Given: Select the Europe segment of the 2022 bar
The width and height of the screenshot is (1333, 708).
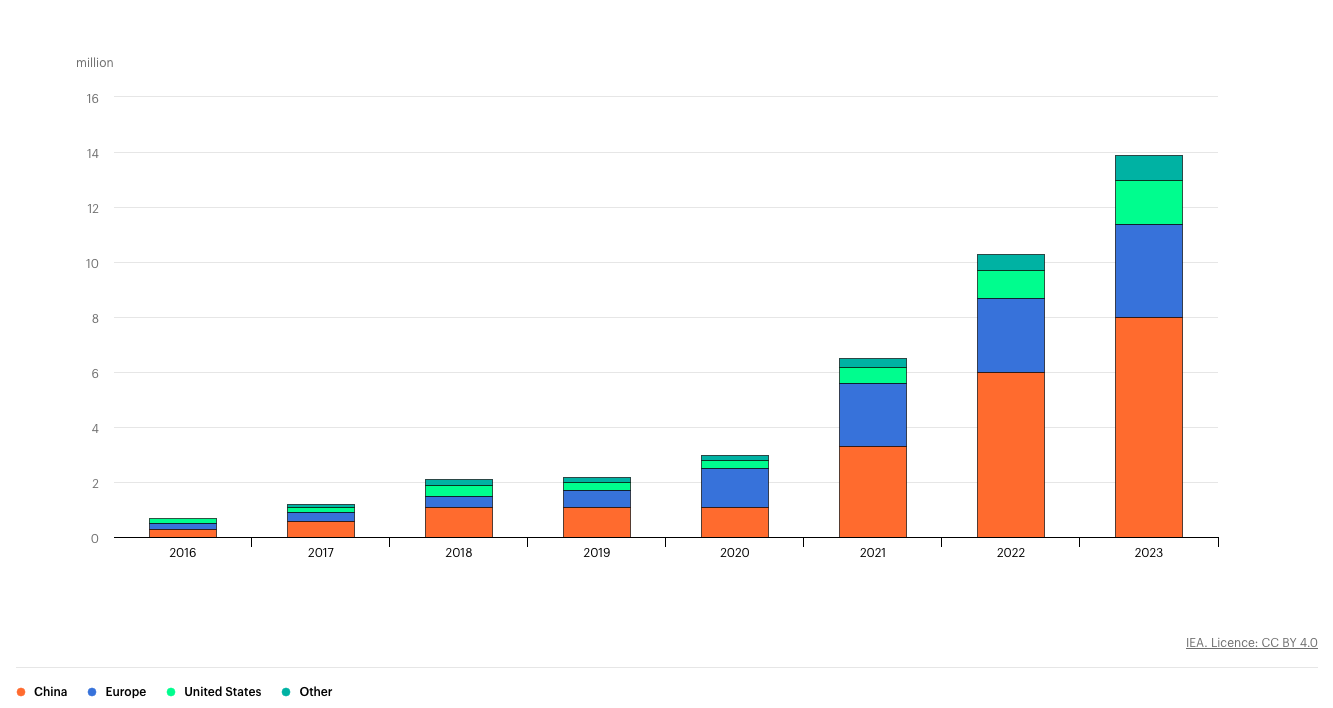Looking at the screenshot, I should [x=1010, y=335].
